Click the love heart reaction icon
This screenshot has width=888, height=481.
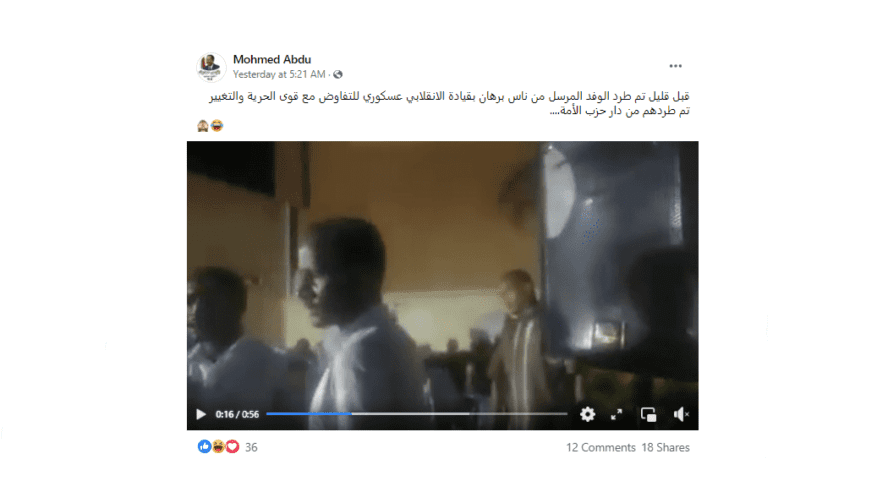click(232, 446)
